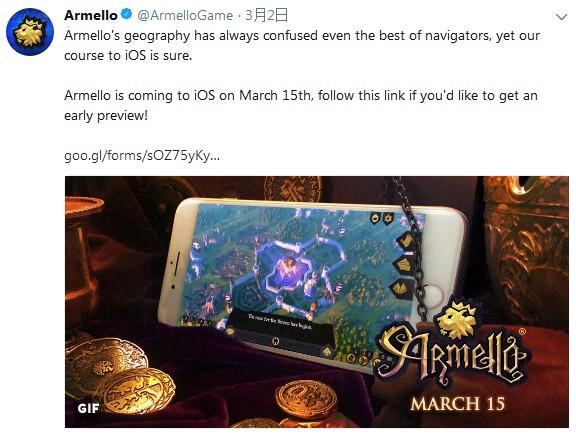Open the goo.gl/forms preview signup link
Viewport: 576px width, 436px height.
click(x=142, y=155)
